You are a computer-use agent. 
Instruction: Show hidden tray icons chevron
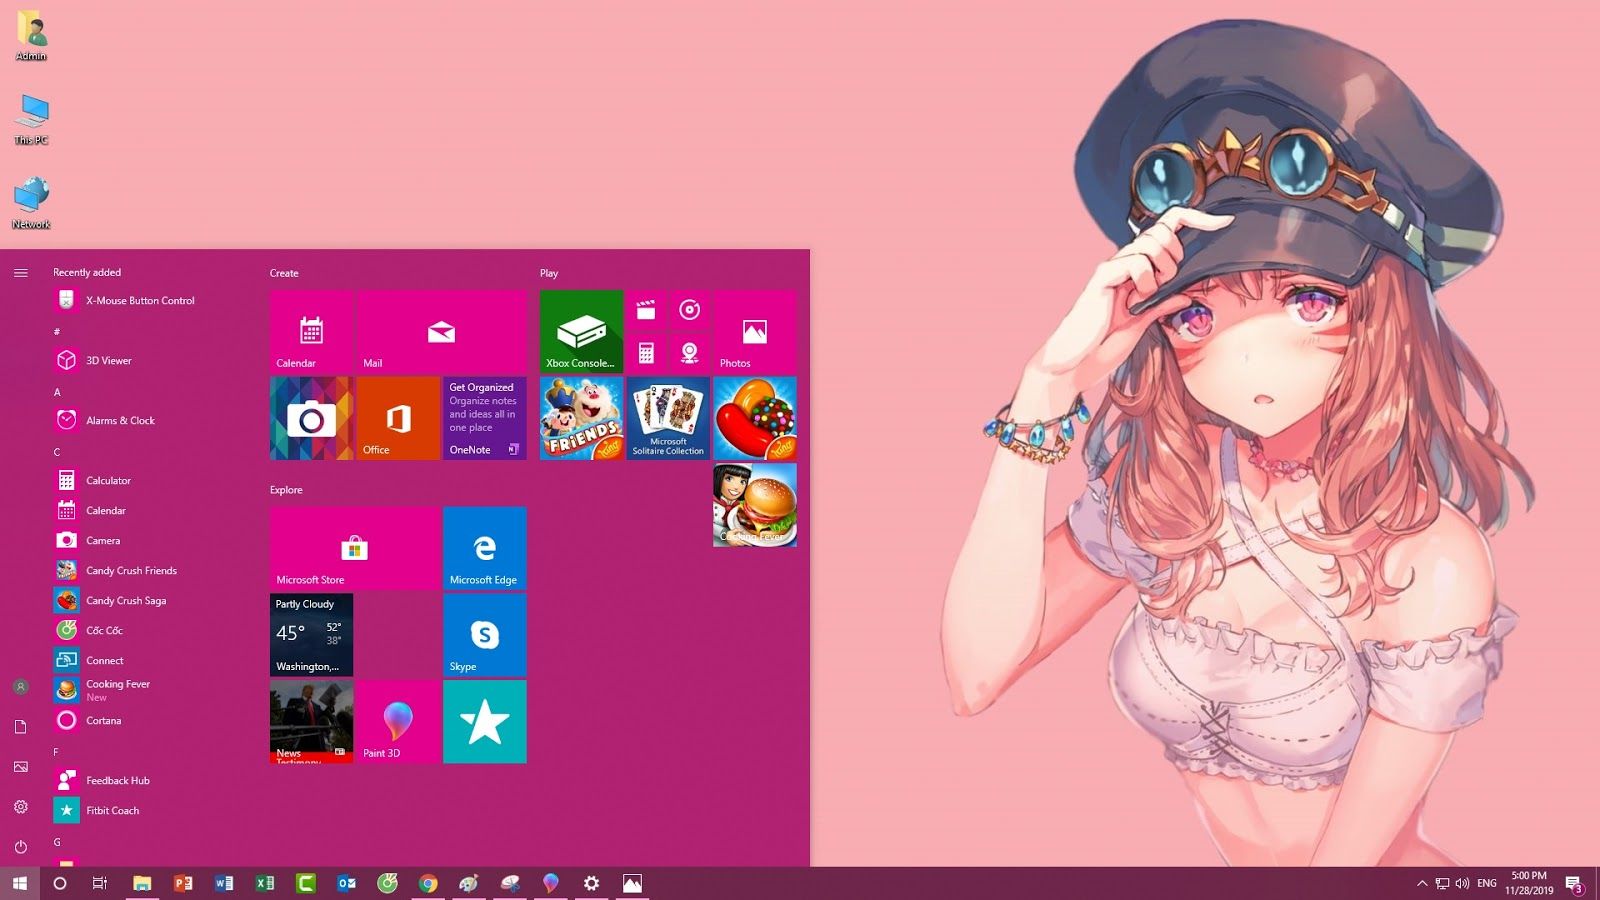coord(1422,883)
